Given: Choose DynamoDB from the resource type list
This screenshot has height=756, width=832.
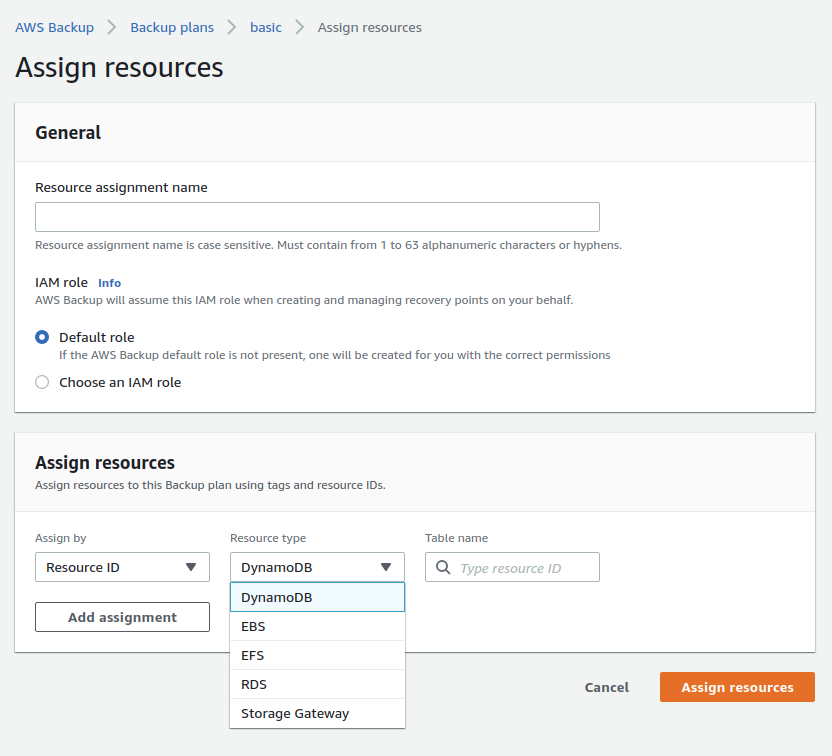Looking at the screenshot, I should [x=317, y=597].
